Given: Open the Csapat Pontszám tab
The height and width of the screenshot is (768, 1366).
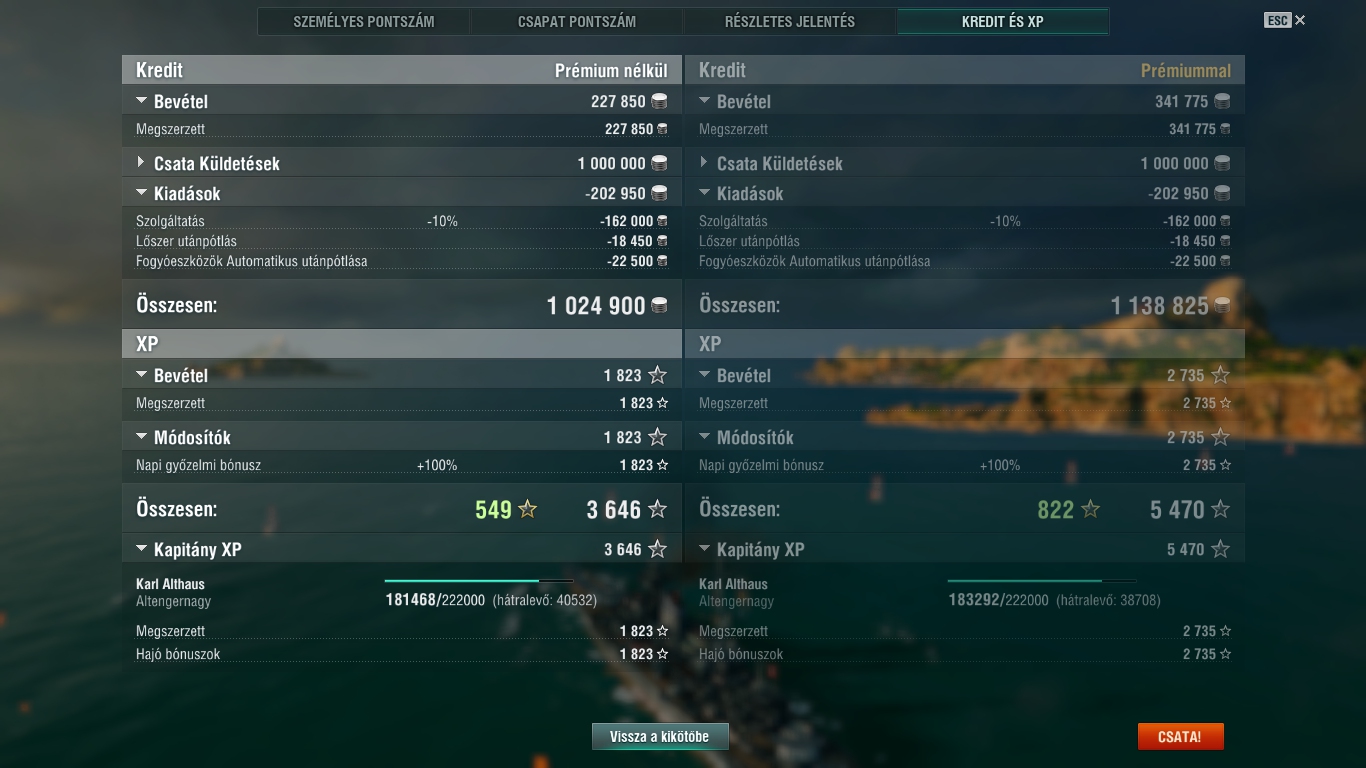Looking at the screenshot, I should click(577, 21).
